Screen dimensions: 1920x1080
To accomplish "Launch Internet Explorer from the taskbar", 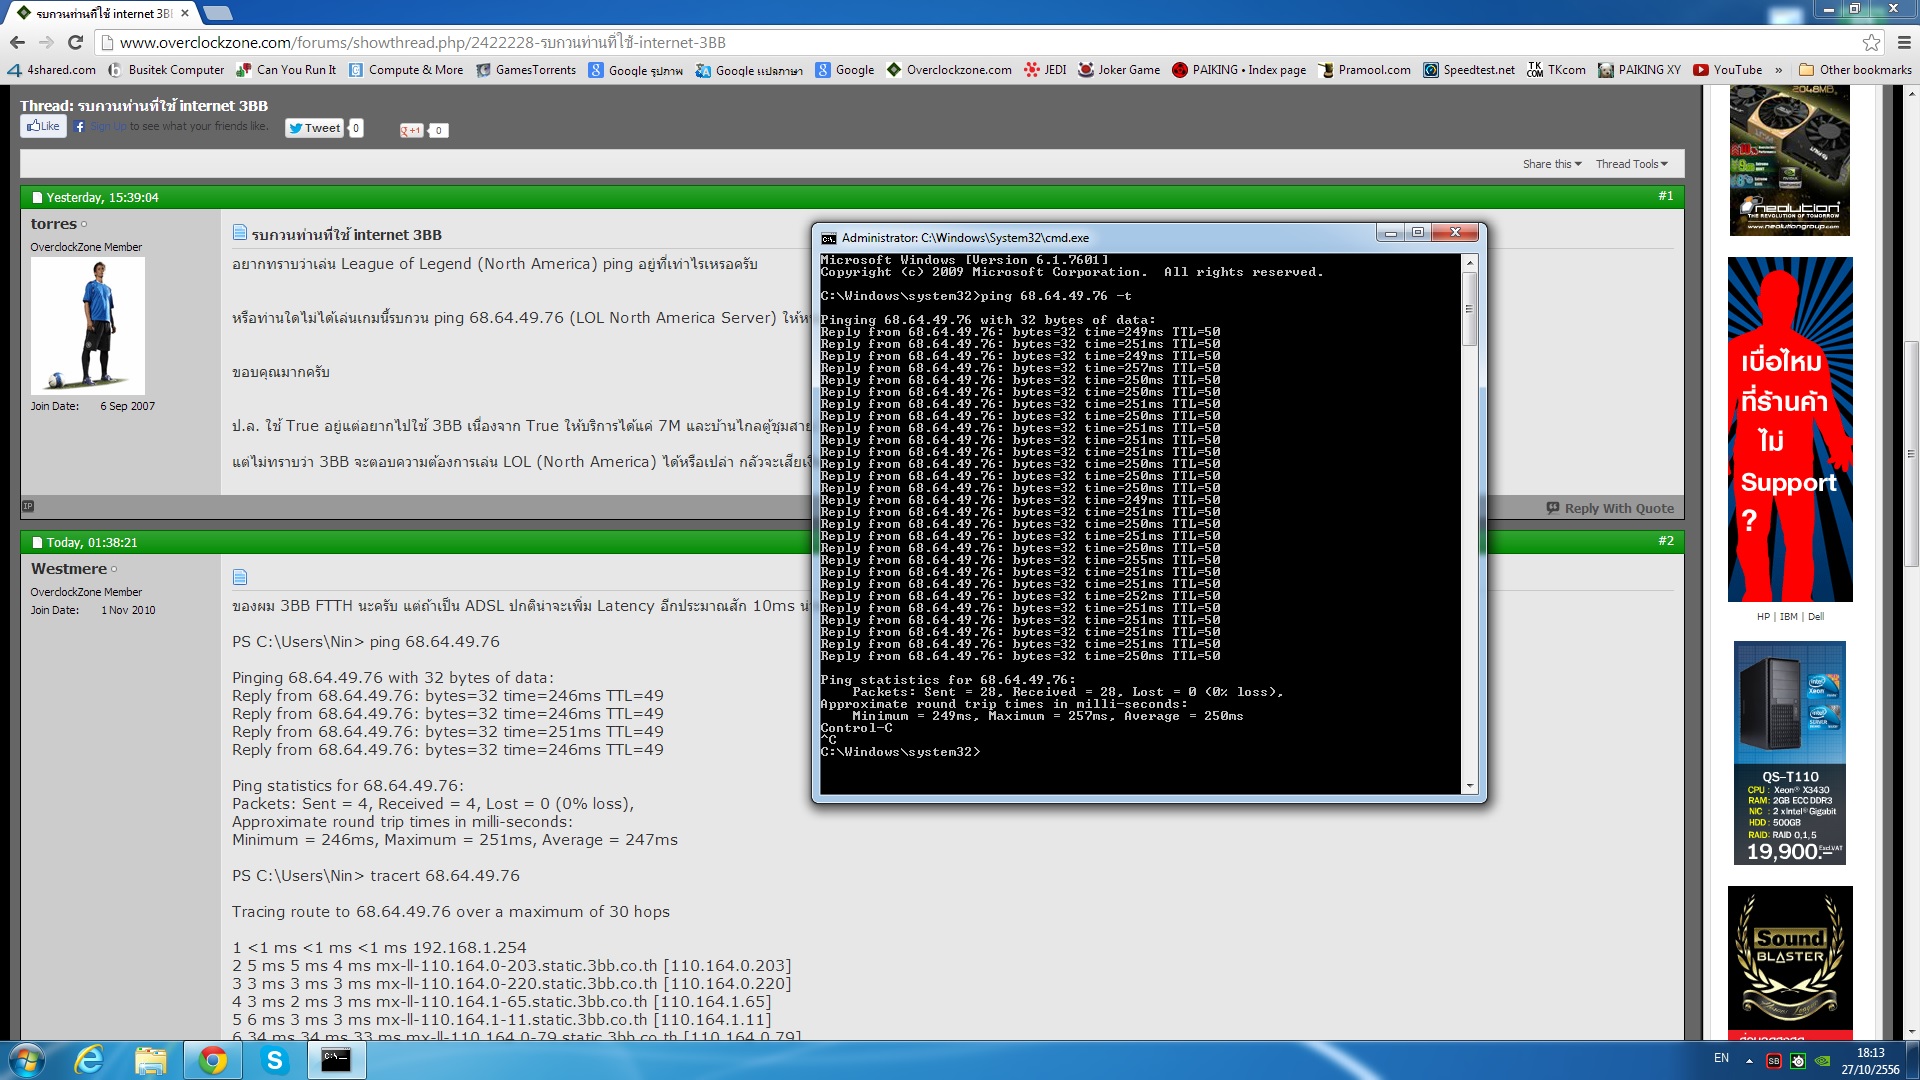I will coord(90,1060).
